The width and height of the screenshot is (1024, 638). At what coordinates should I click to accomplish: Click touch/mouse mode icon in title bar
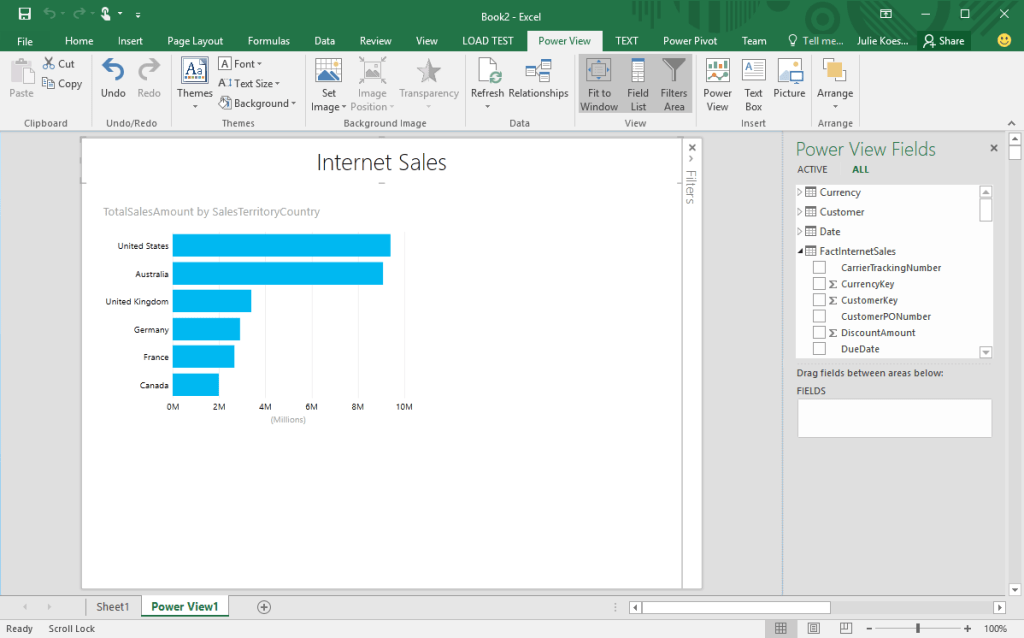click(106, 14)
